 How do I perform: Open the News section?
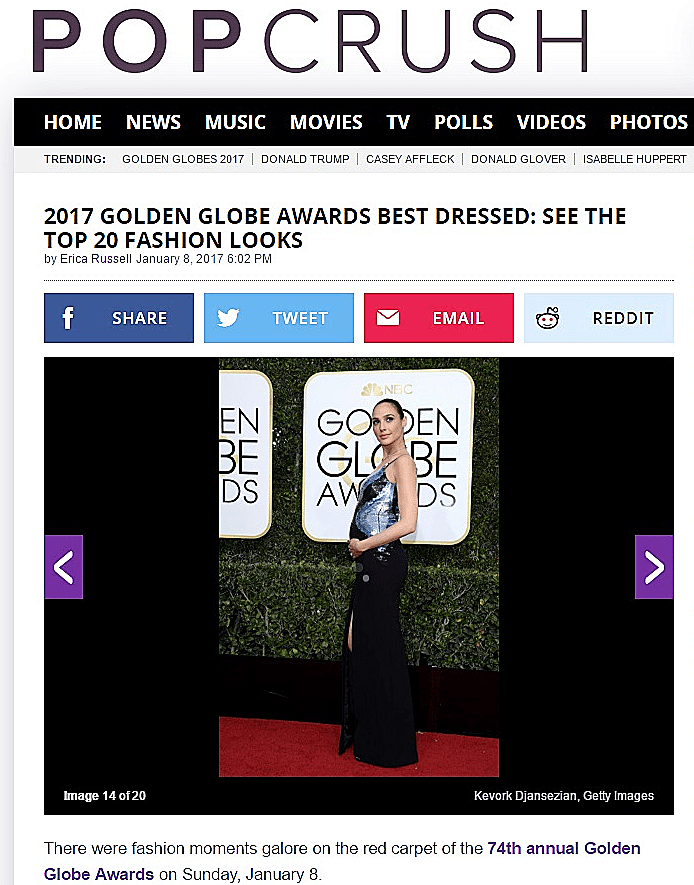click(153, 122)
